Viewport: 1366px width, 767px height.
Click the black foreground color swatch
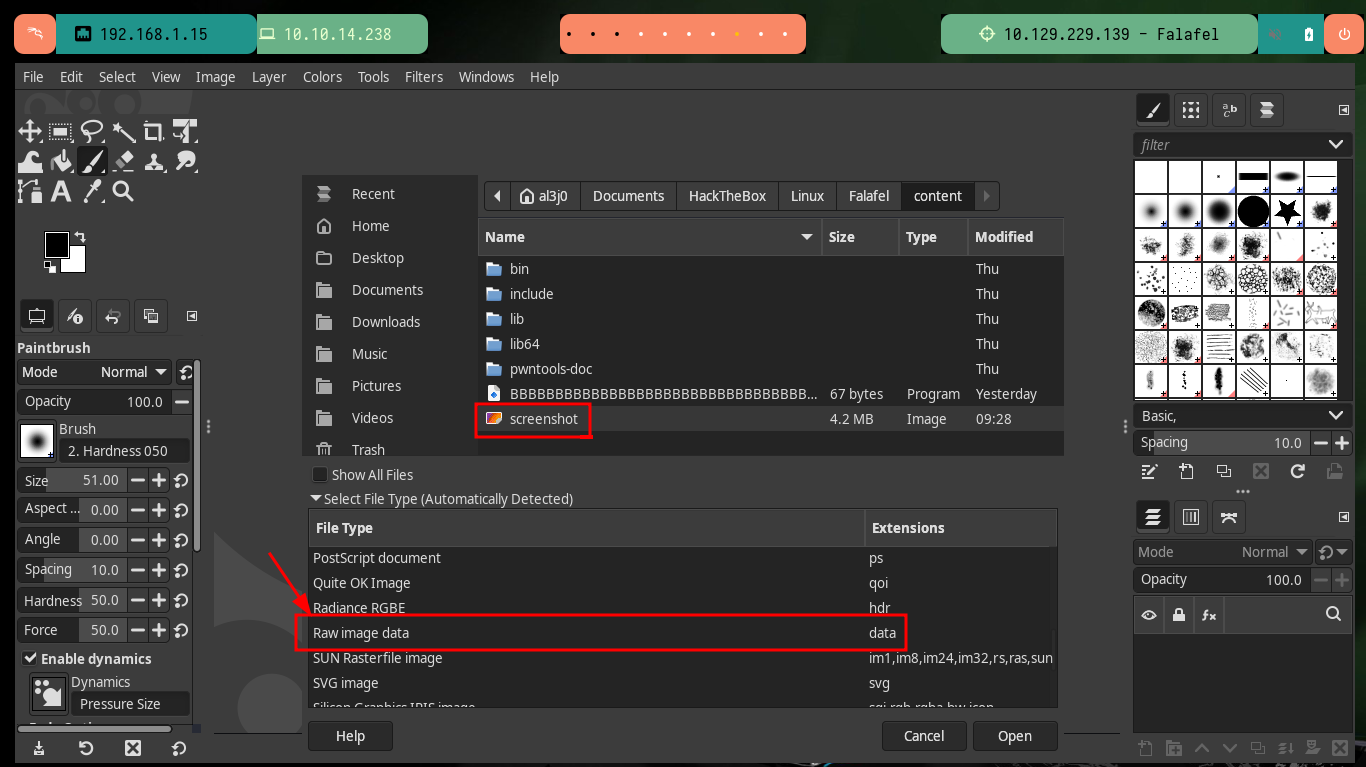point(56,244)
